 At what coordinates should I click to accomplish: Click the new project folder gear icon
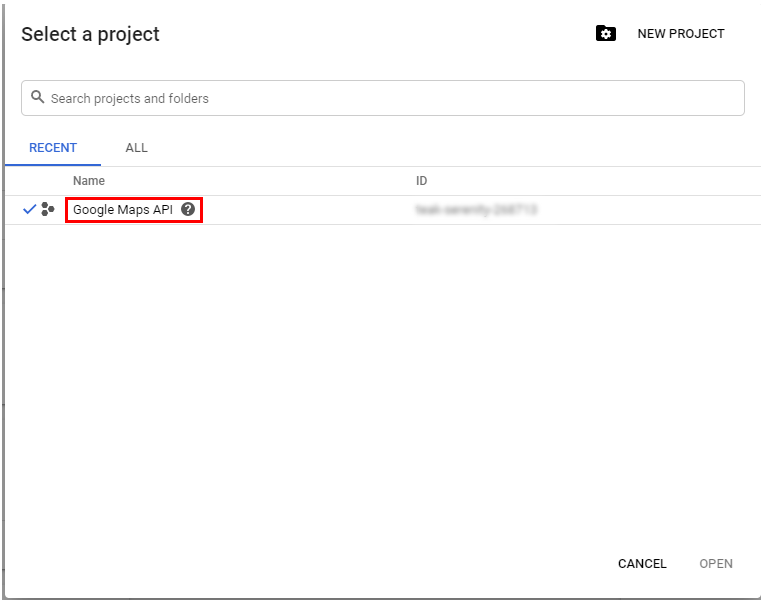[606, 33]
